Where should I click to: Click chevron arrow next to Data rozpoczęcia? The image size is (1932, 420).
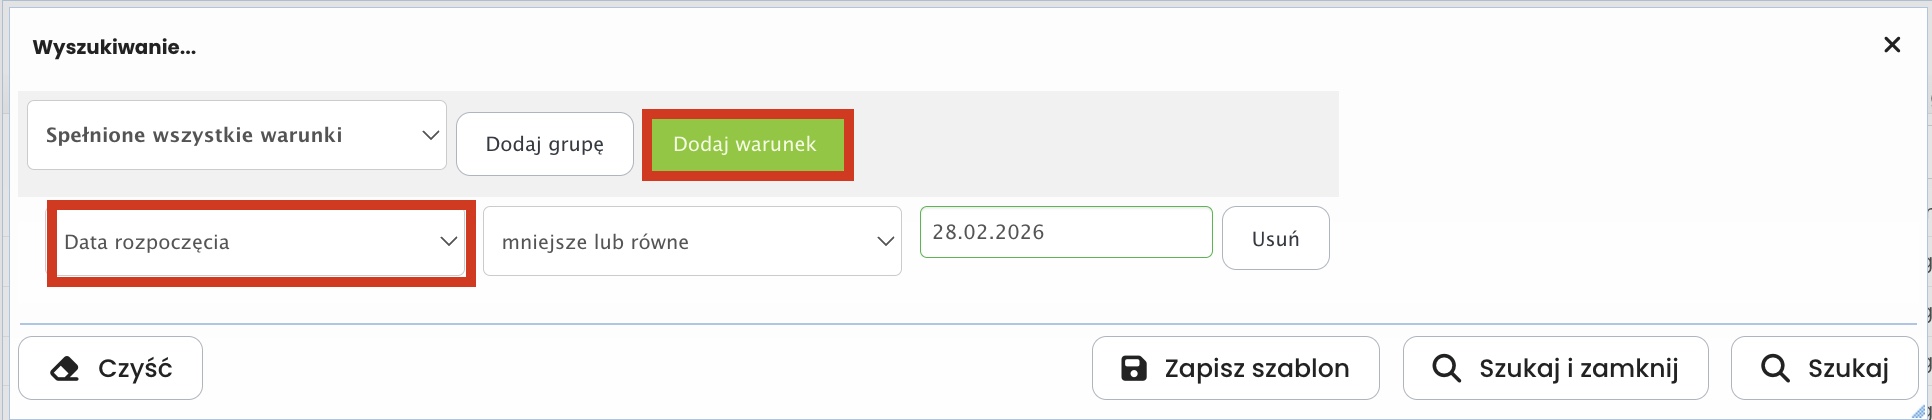tap(449, 242)
